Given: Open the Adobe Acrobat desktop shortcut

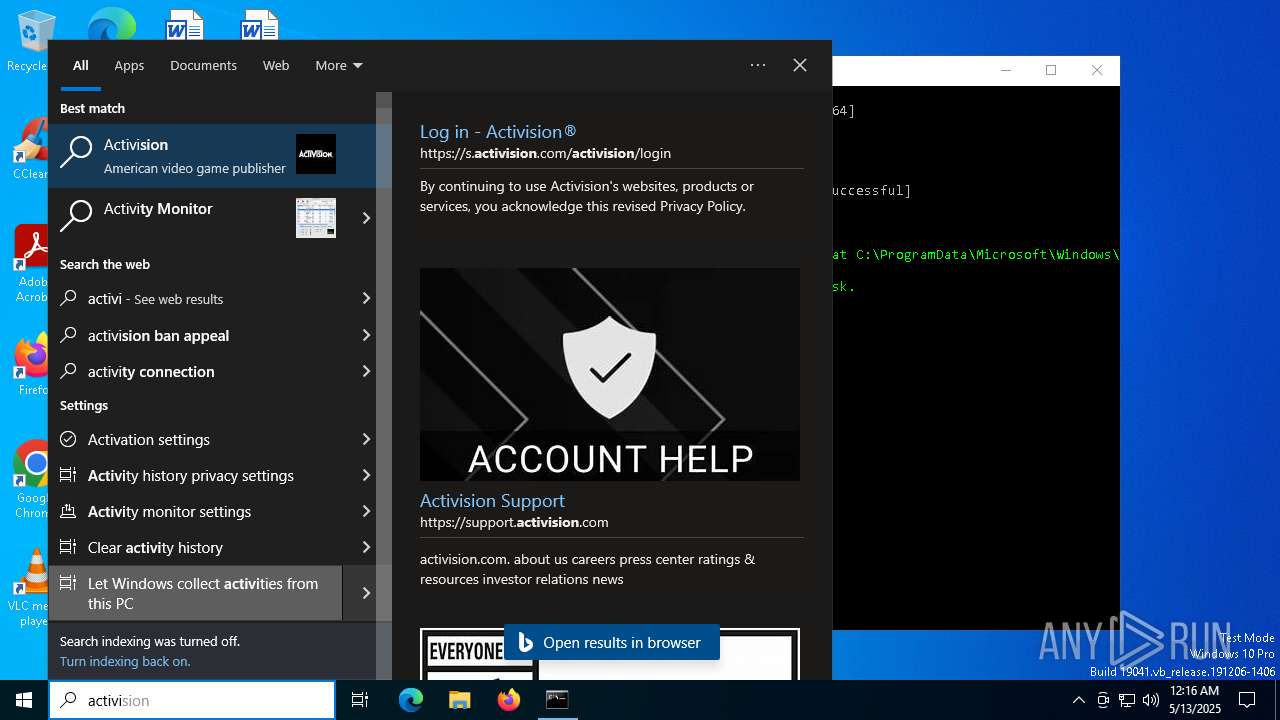Looking at the screenshot, I should [30, 263].
